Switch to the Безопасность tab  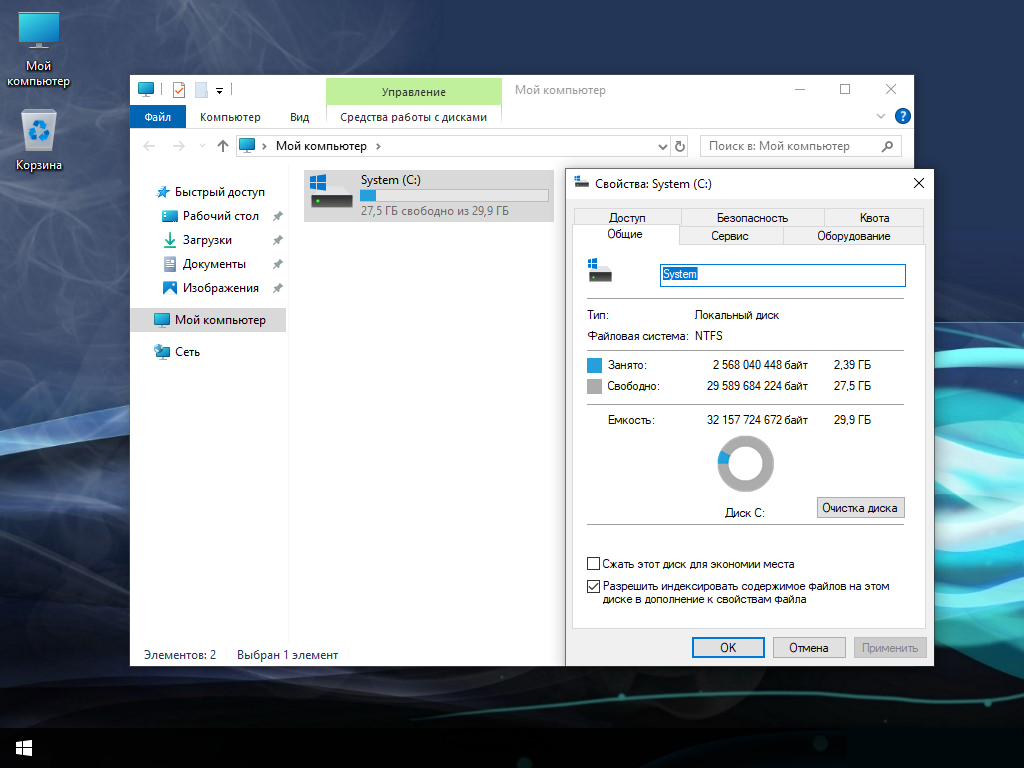coord(752,217)
